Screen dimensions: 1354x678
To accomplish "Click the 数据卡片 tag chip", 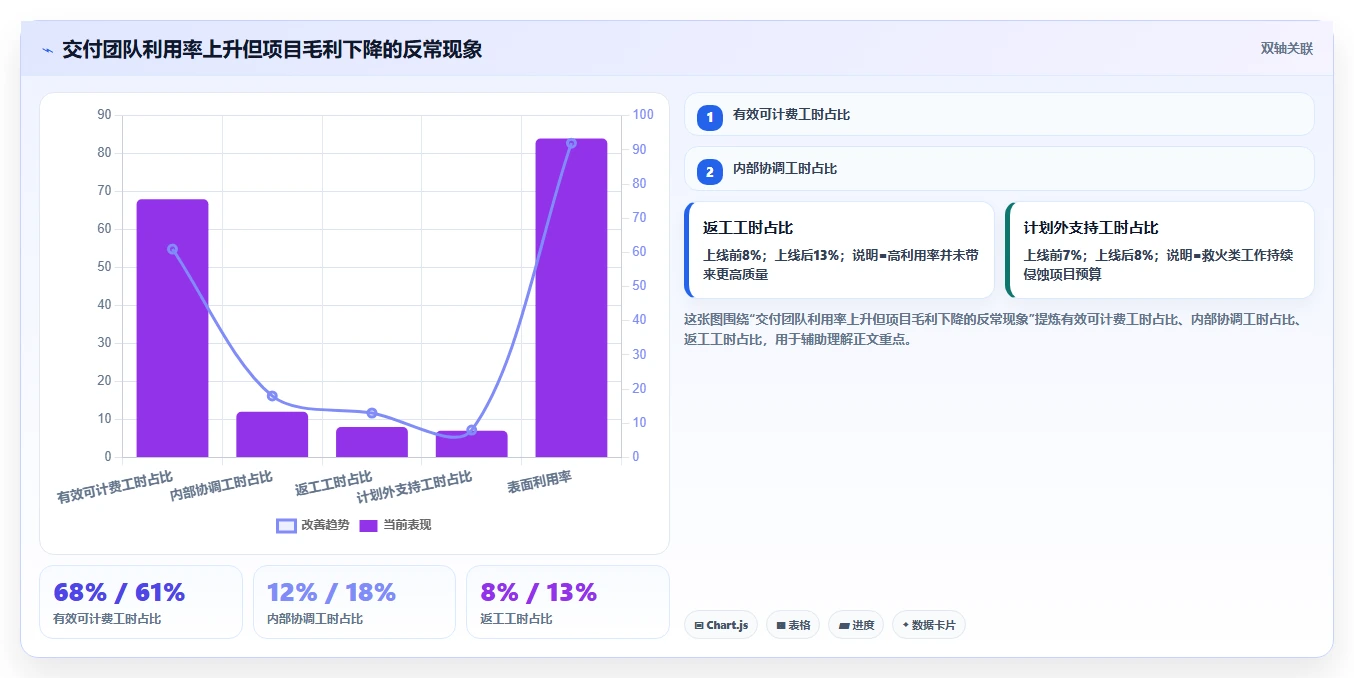I will [929, 625].
